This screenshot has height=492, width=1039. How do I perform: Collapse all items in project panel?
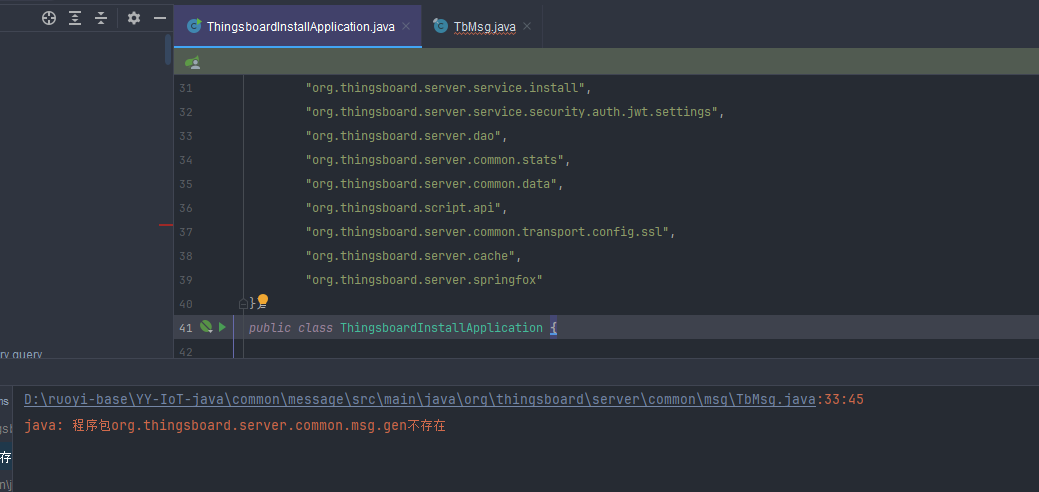[101, 18]
